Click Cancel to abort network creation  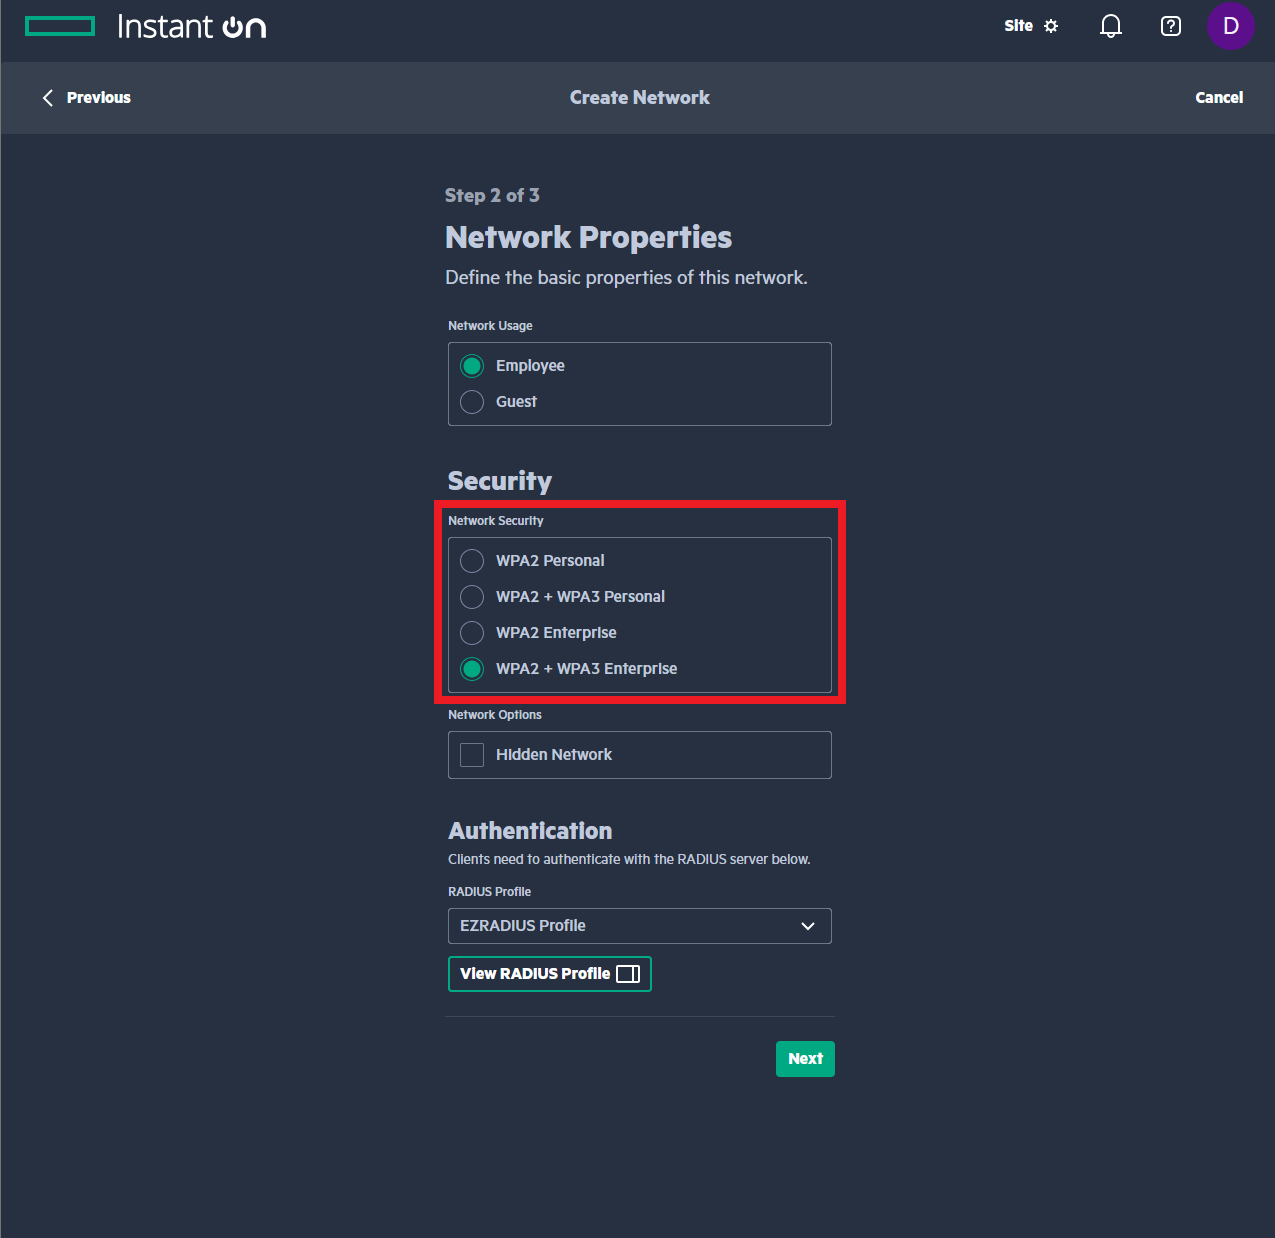(1219, 97)
